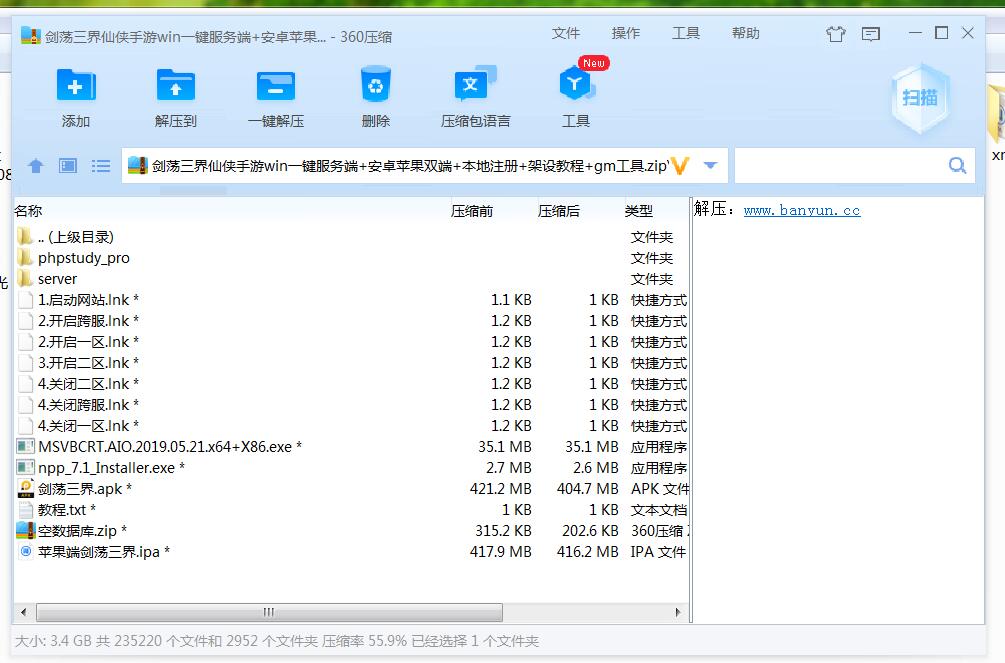Screen dimensions: 1005x663
Task: Go up one directory with arrow icon
Action: 36,166
